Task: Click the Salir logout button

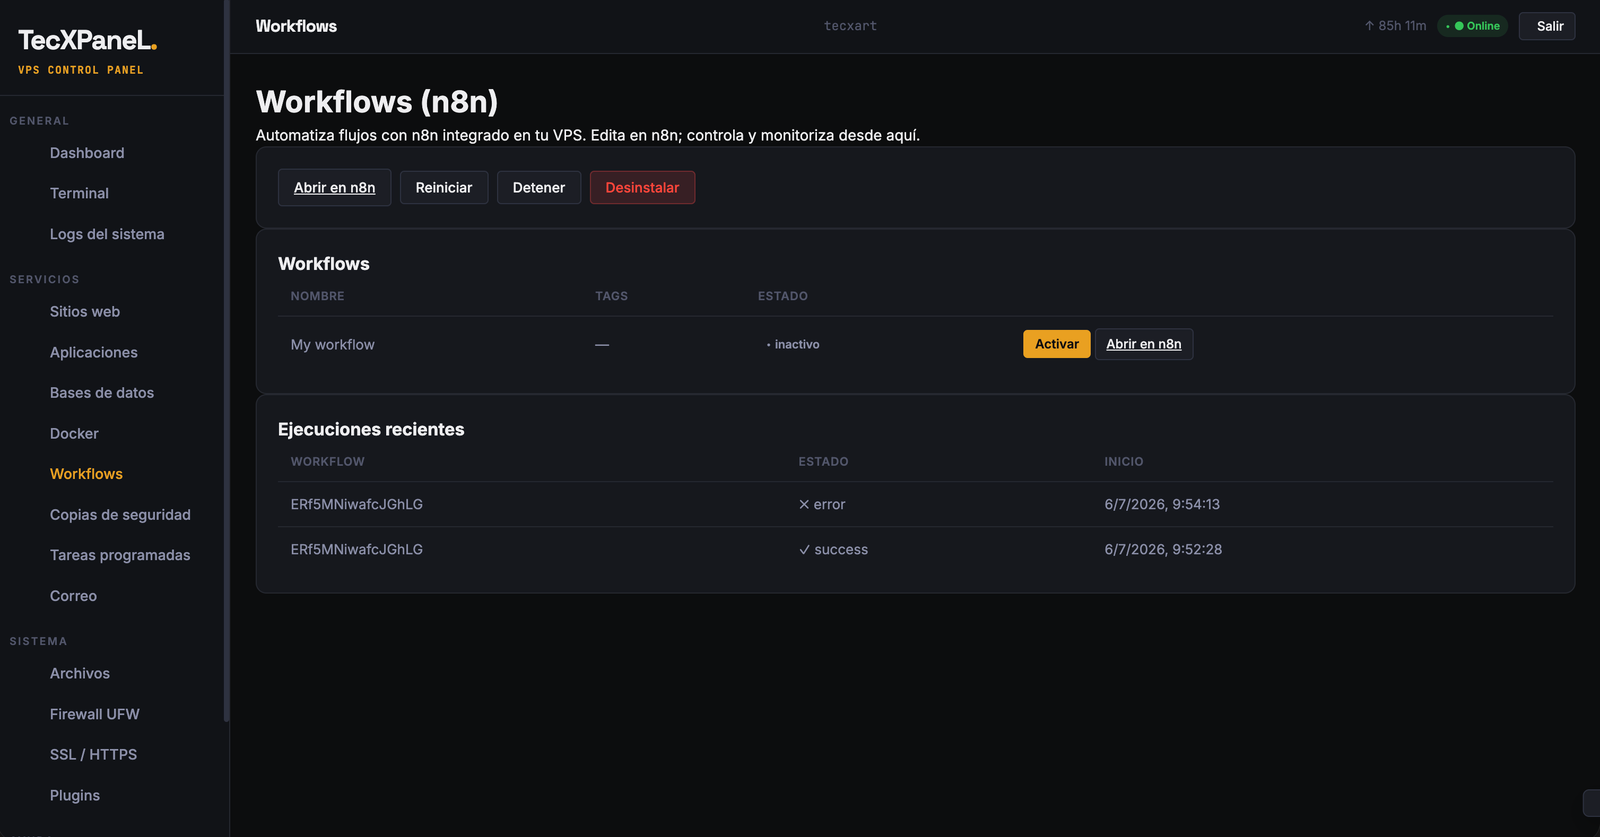Action: click(x=1547, y=26)
